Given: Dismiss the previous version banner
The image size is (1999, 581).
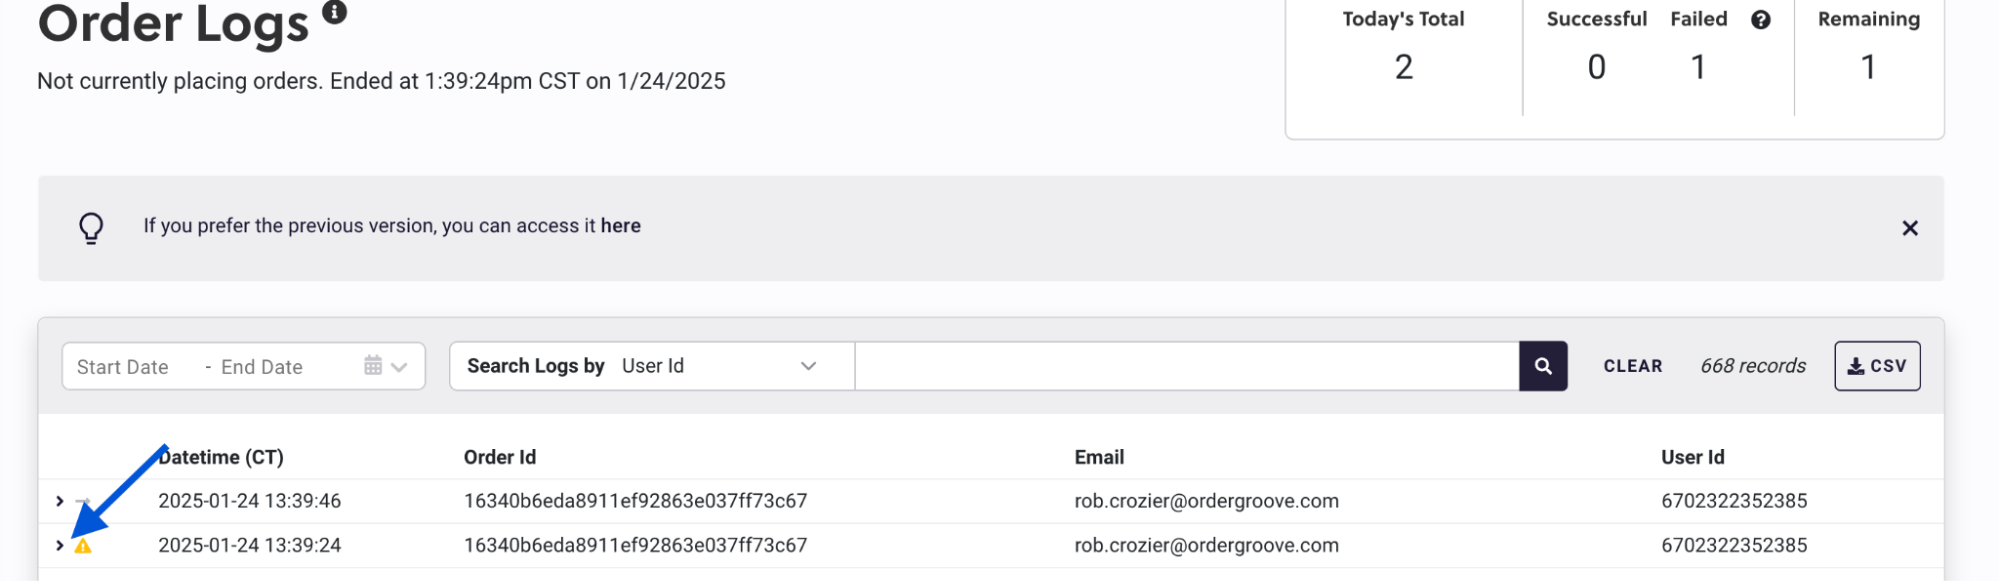Looking at the screenshot, I should pyautogui.click(x=1910, y=228).
